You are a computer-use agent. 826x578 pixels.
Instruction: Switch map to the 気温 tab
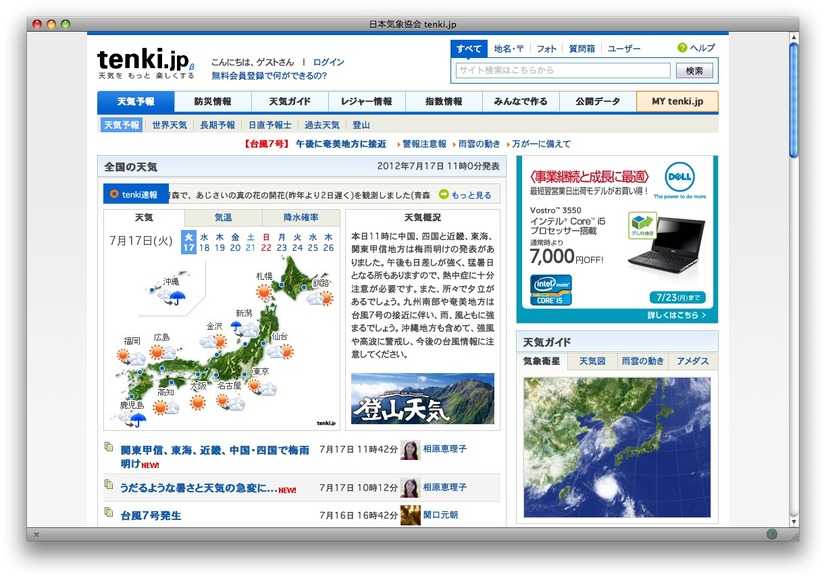(223, 218)
